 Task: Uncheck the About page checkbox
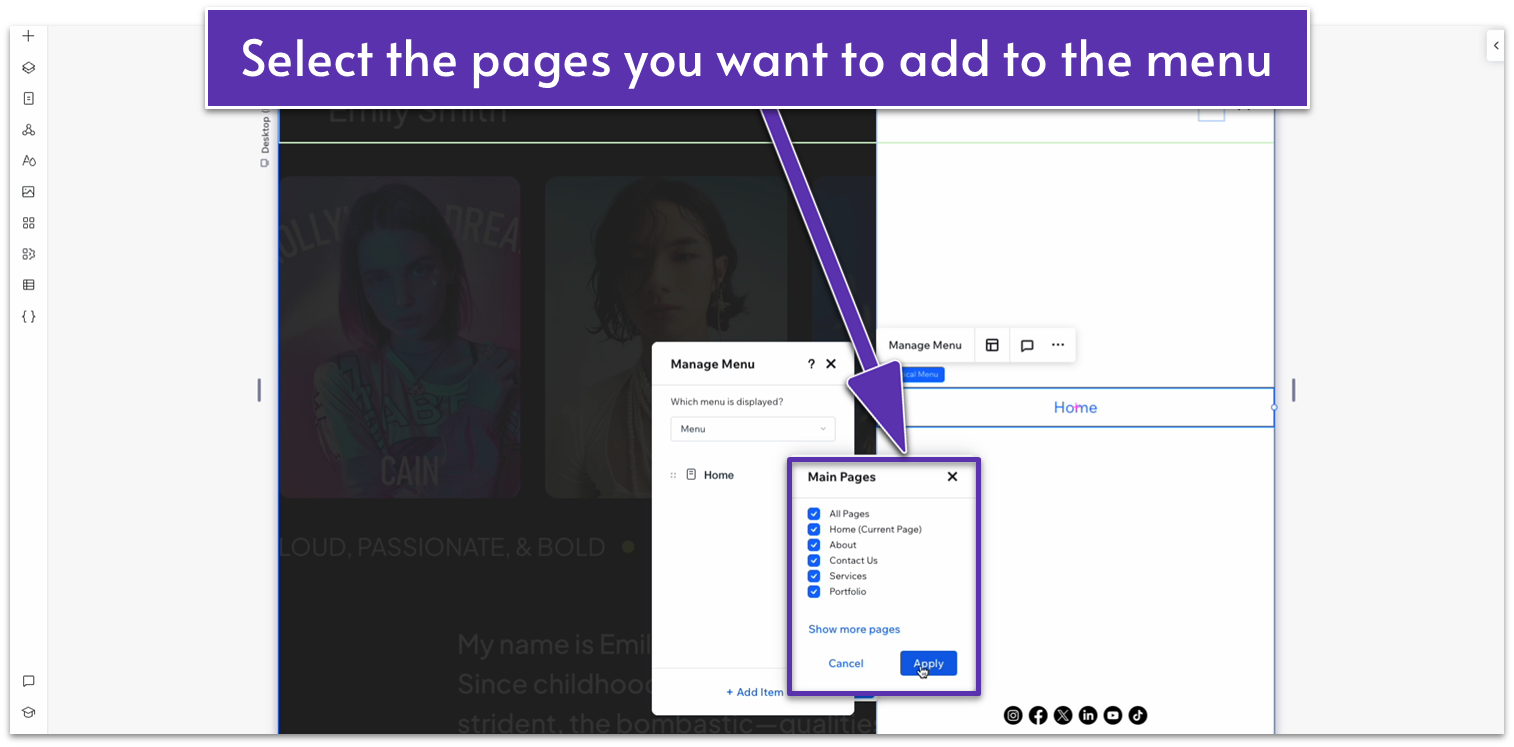point(814,545)
